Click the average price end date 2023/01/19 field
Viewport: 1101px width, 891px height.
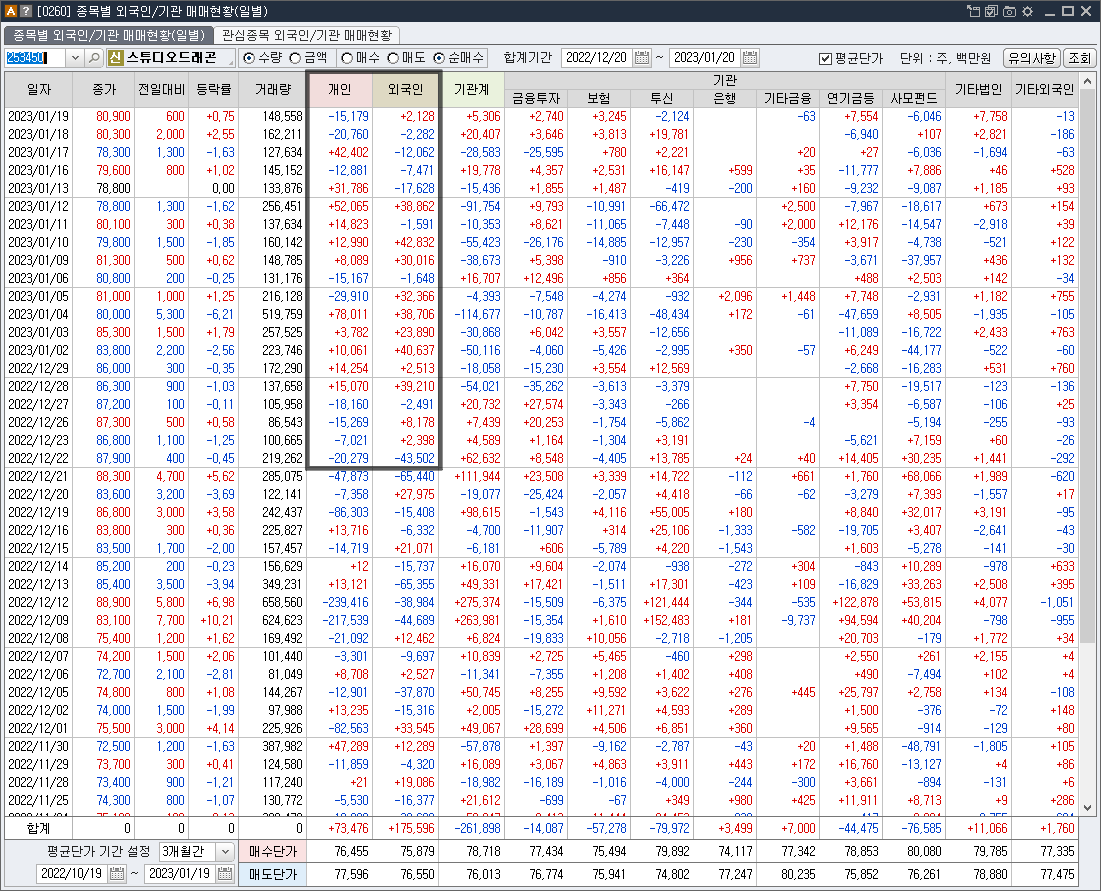(x=180, y=873)
